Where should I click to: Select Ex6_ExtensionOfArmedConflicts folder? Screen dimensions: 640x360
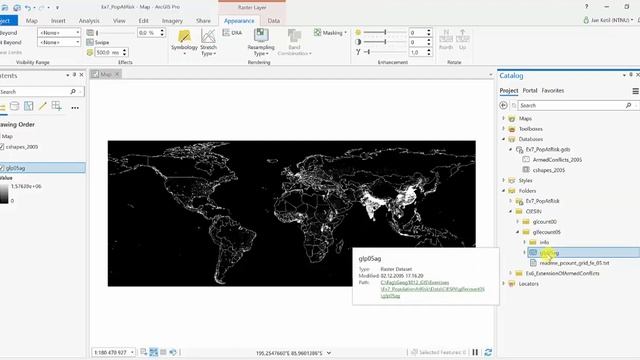562,273
